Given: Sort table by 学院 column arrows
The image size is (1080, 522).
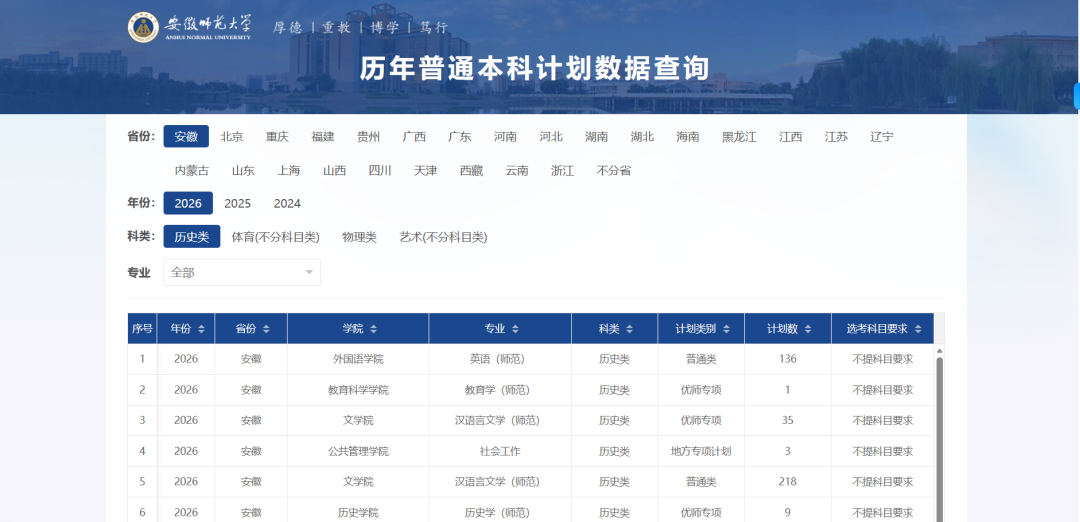Looking at the screenshot, I should 373,329.
